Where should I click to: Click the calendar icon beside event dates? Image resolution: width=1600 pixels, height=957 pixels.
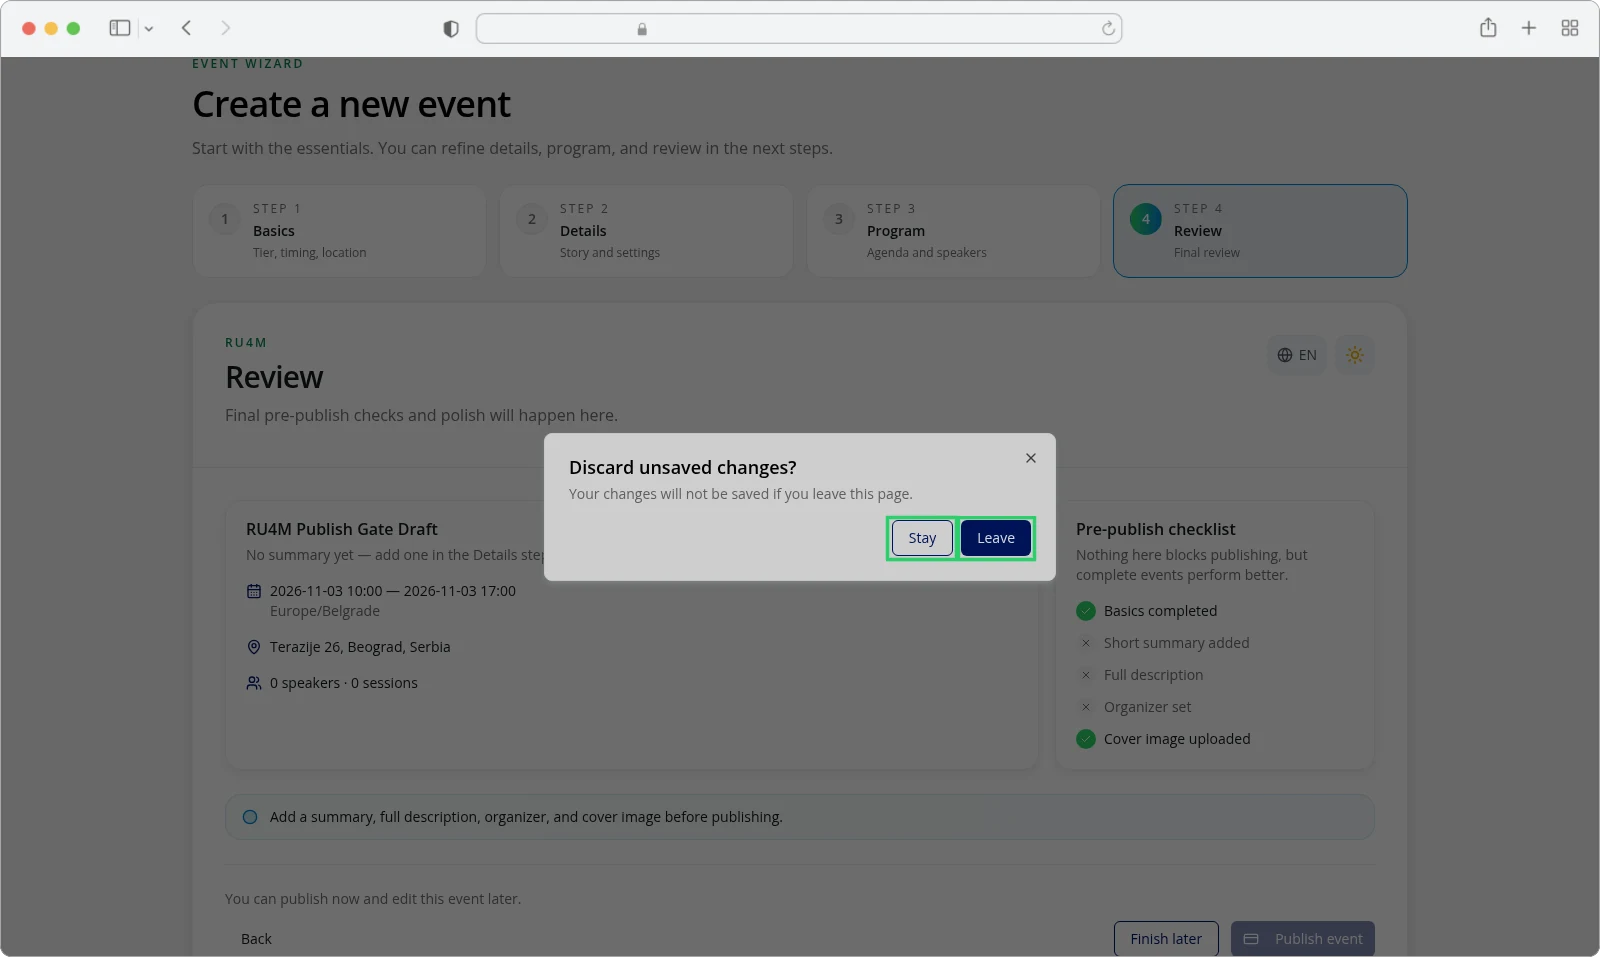(254, 591)
